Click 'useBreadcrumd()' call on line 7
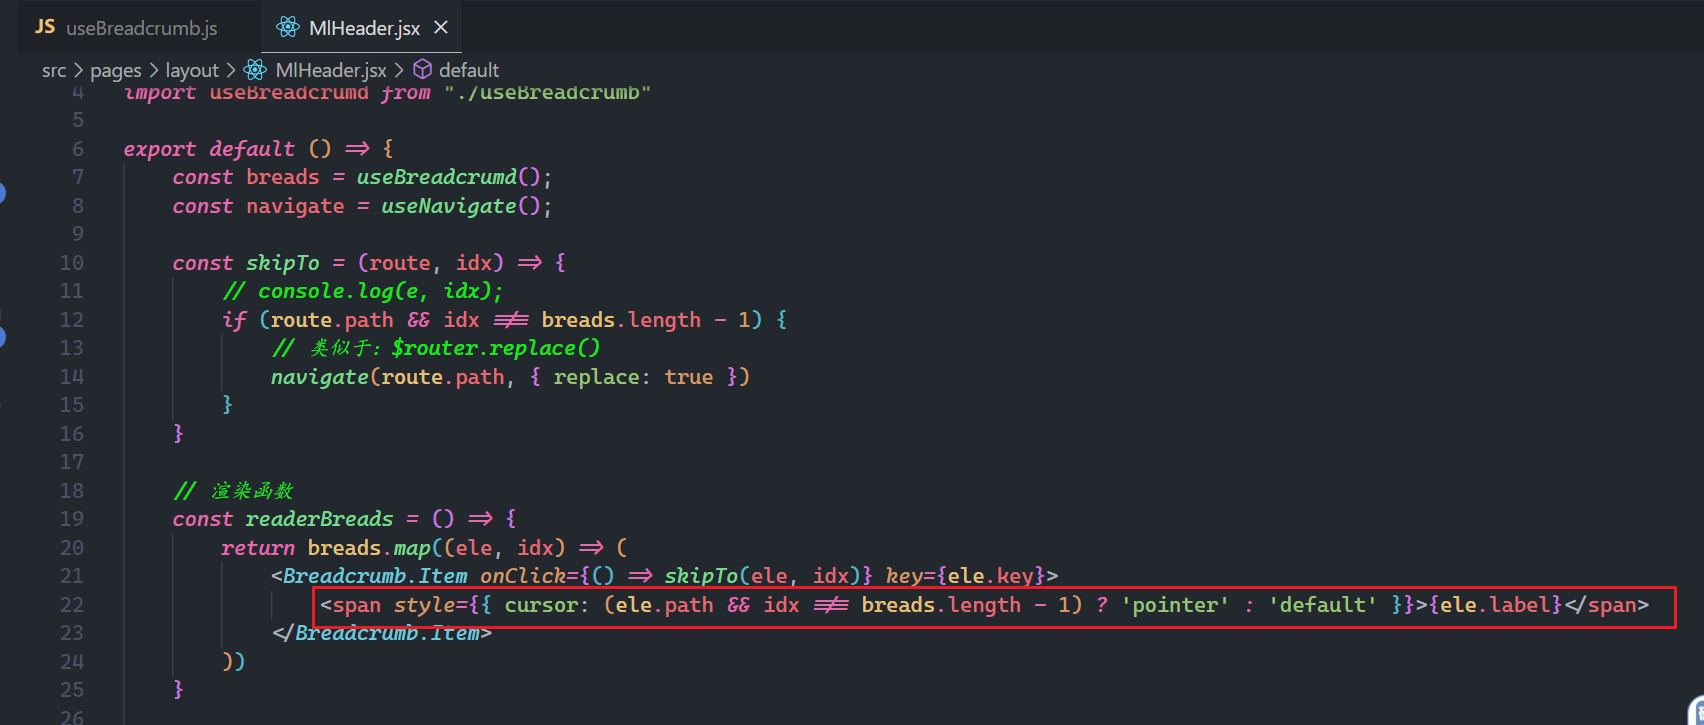Screen dimensions: 1704x725 448,177
